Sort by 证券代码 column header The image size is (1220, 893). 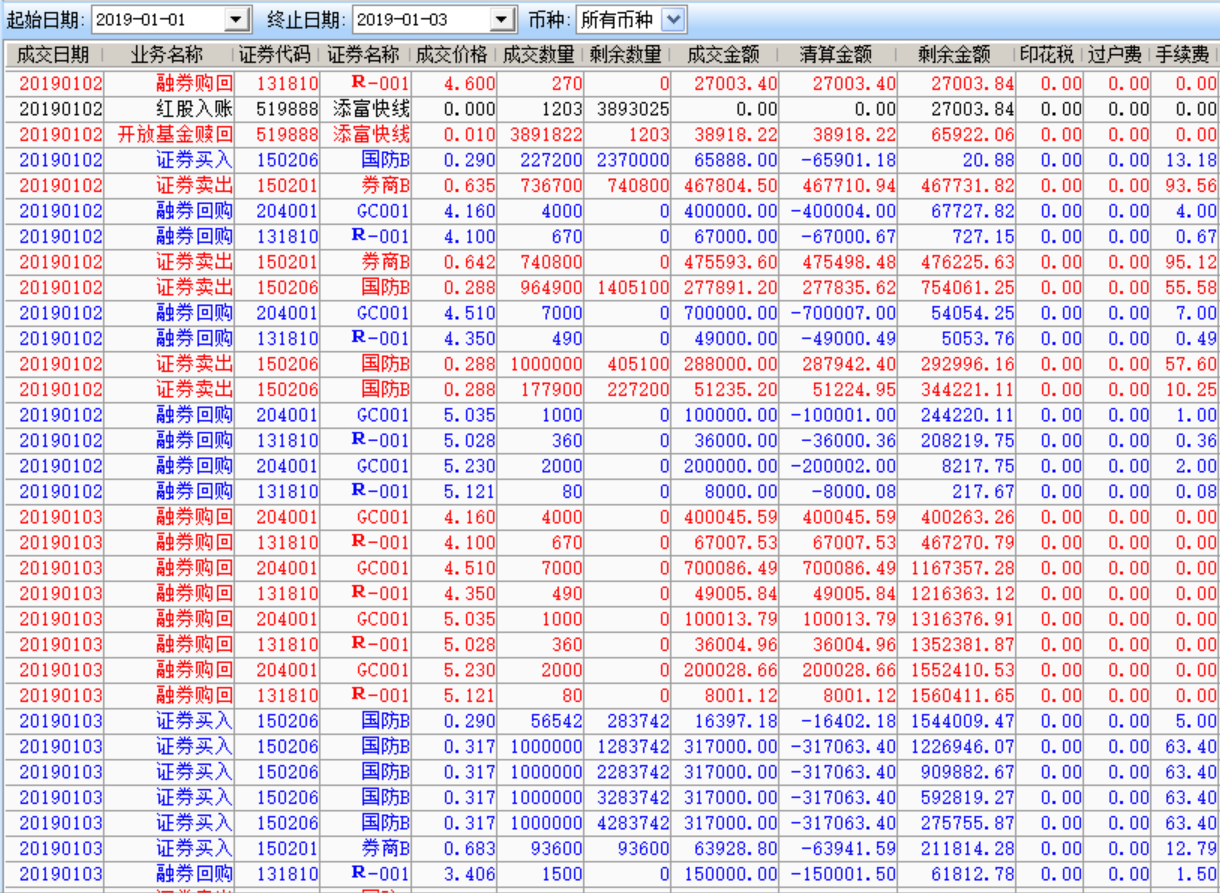(277, 55)
